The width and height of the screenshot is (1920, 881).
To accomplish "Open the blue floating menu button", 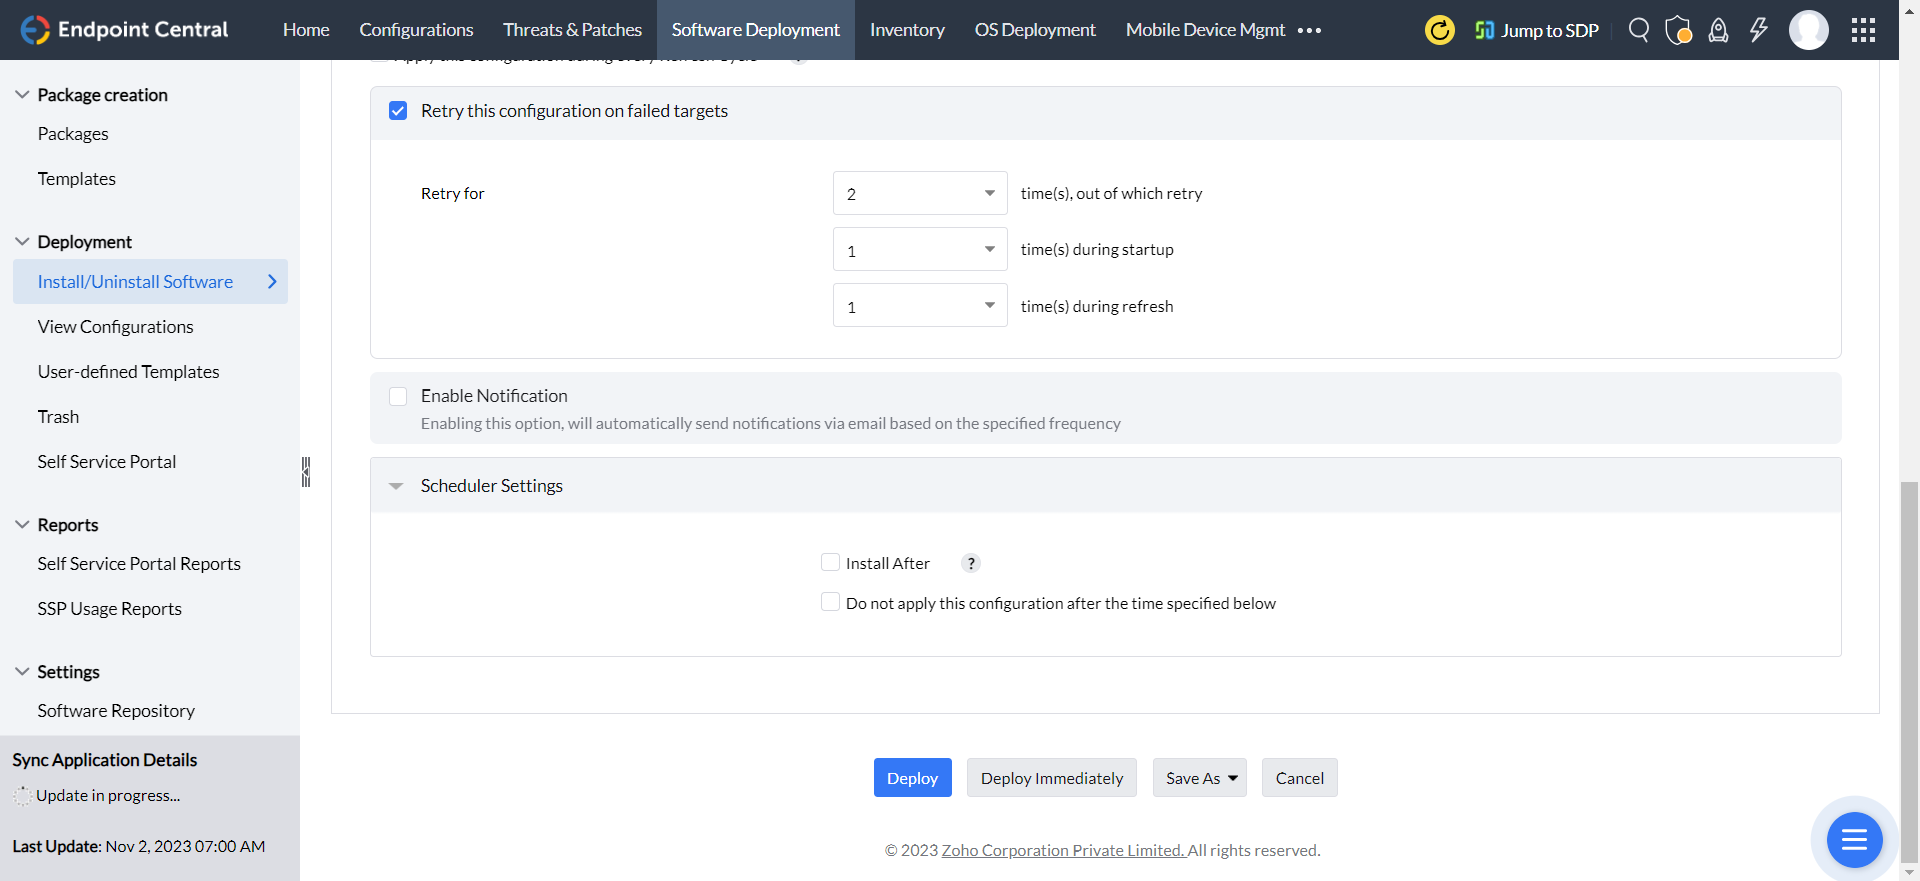I will pos(1854,840).
